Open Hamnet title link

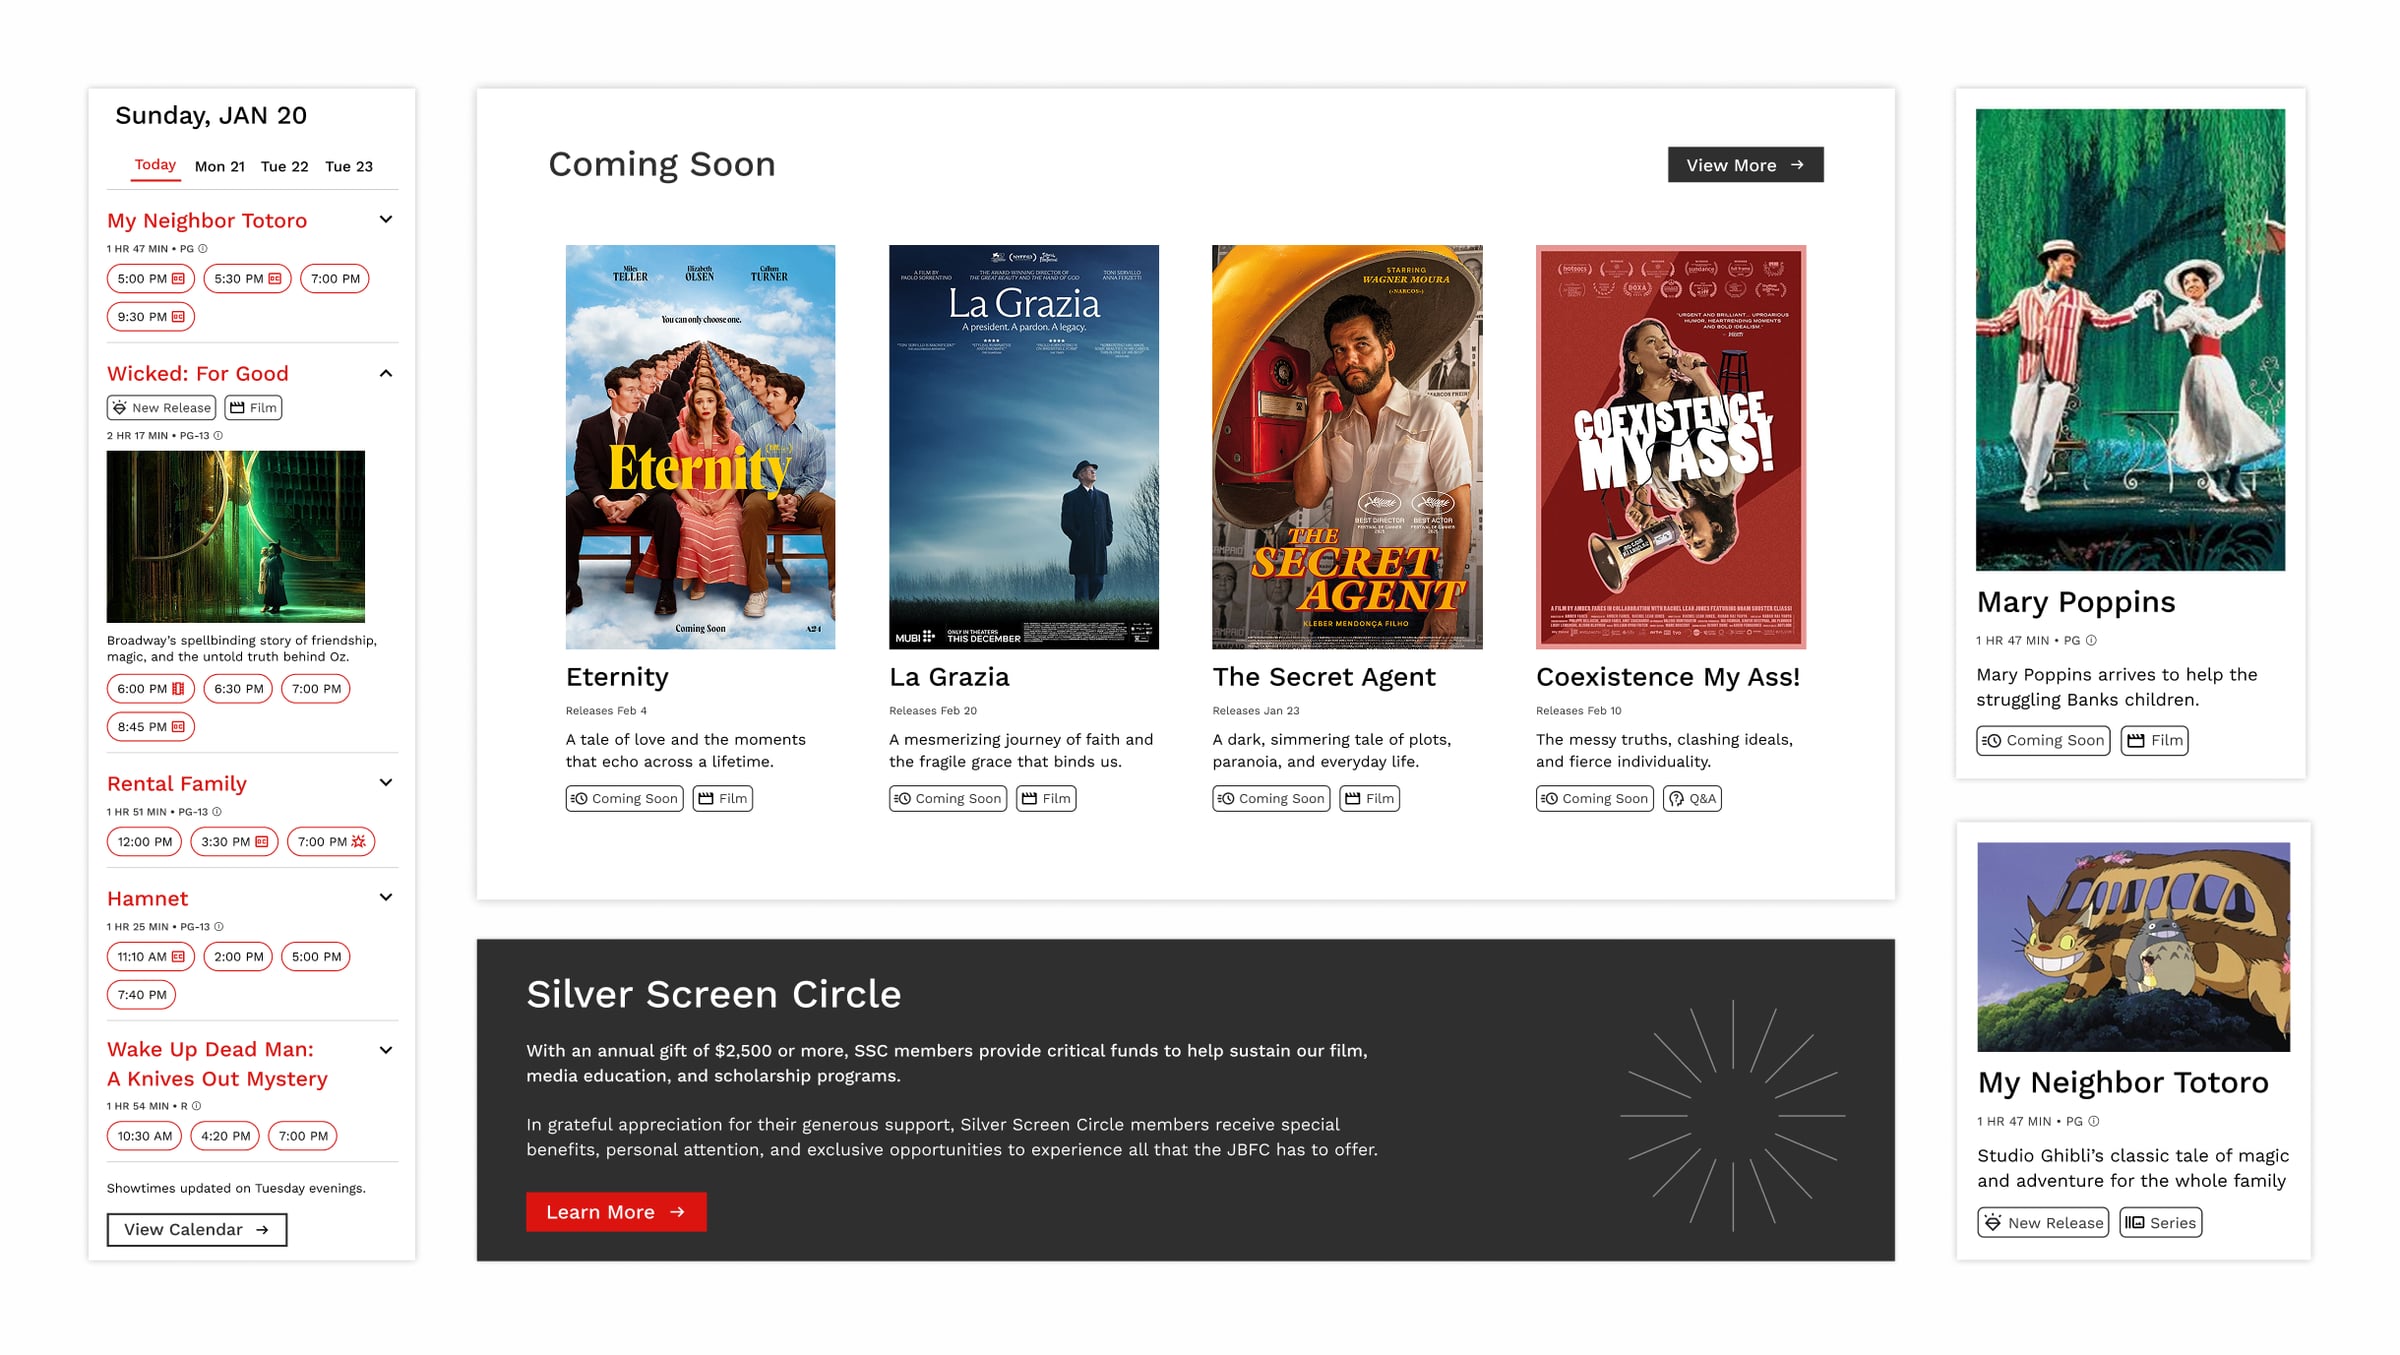[148, 899]
